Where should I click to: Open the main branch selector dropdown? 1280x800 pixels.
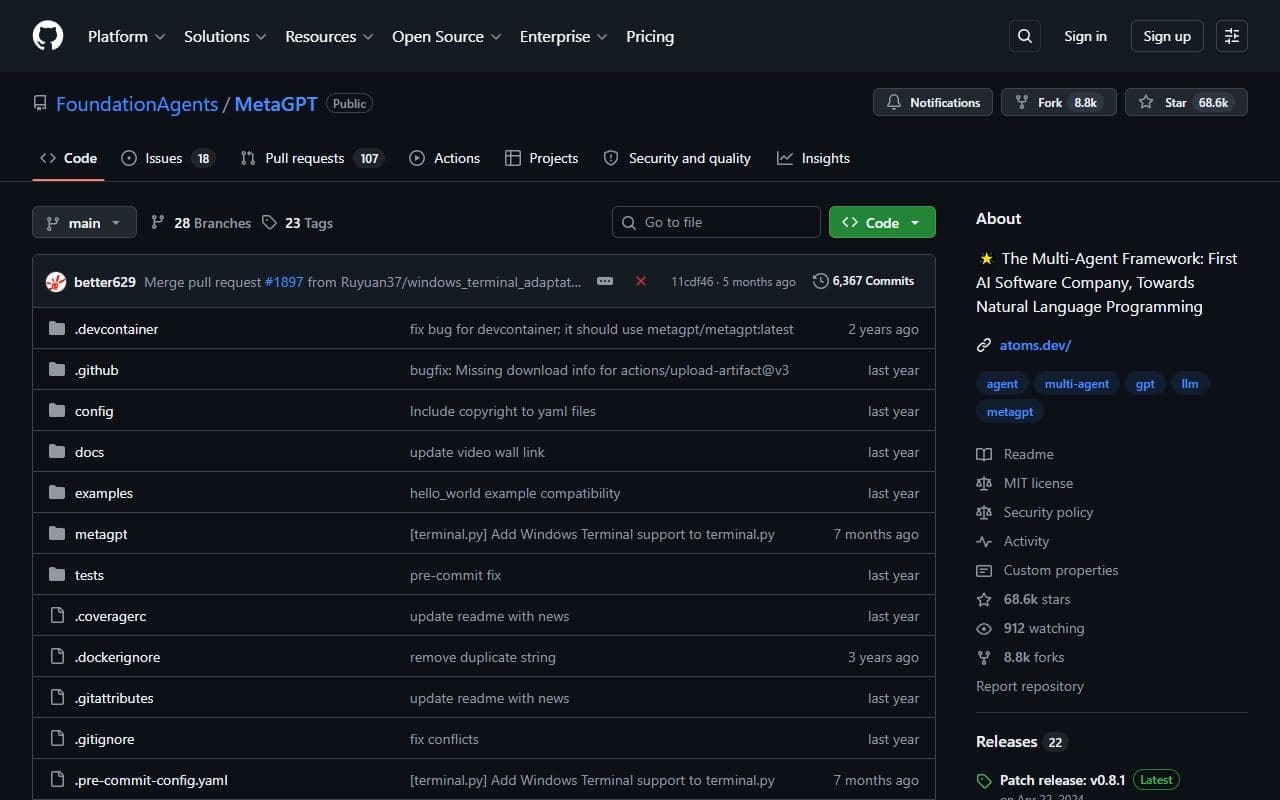click(x=84, y=222)
